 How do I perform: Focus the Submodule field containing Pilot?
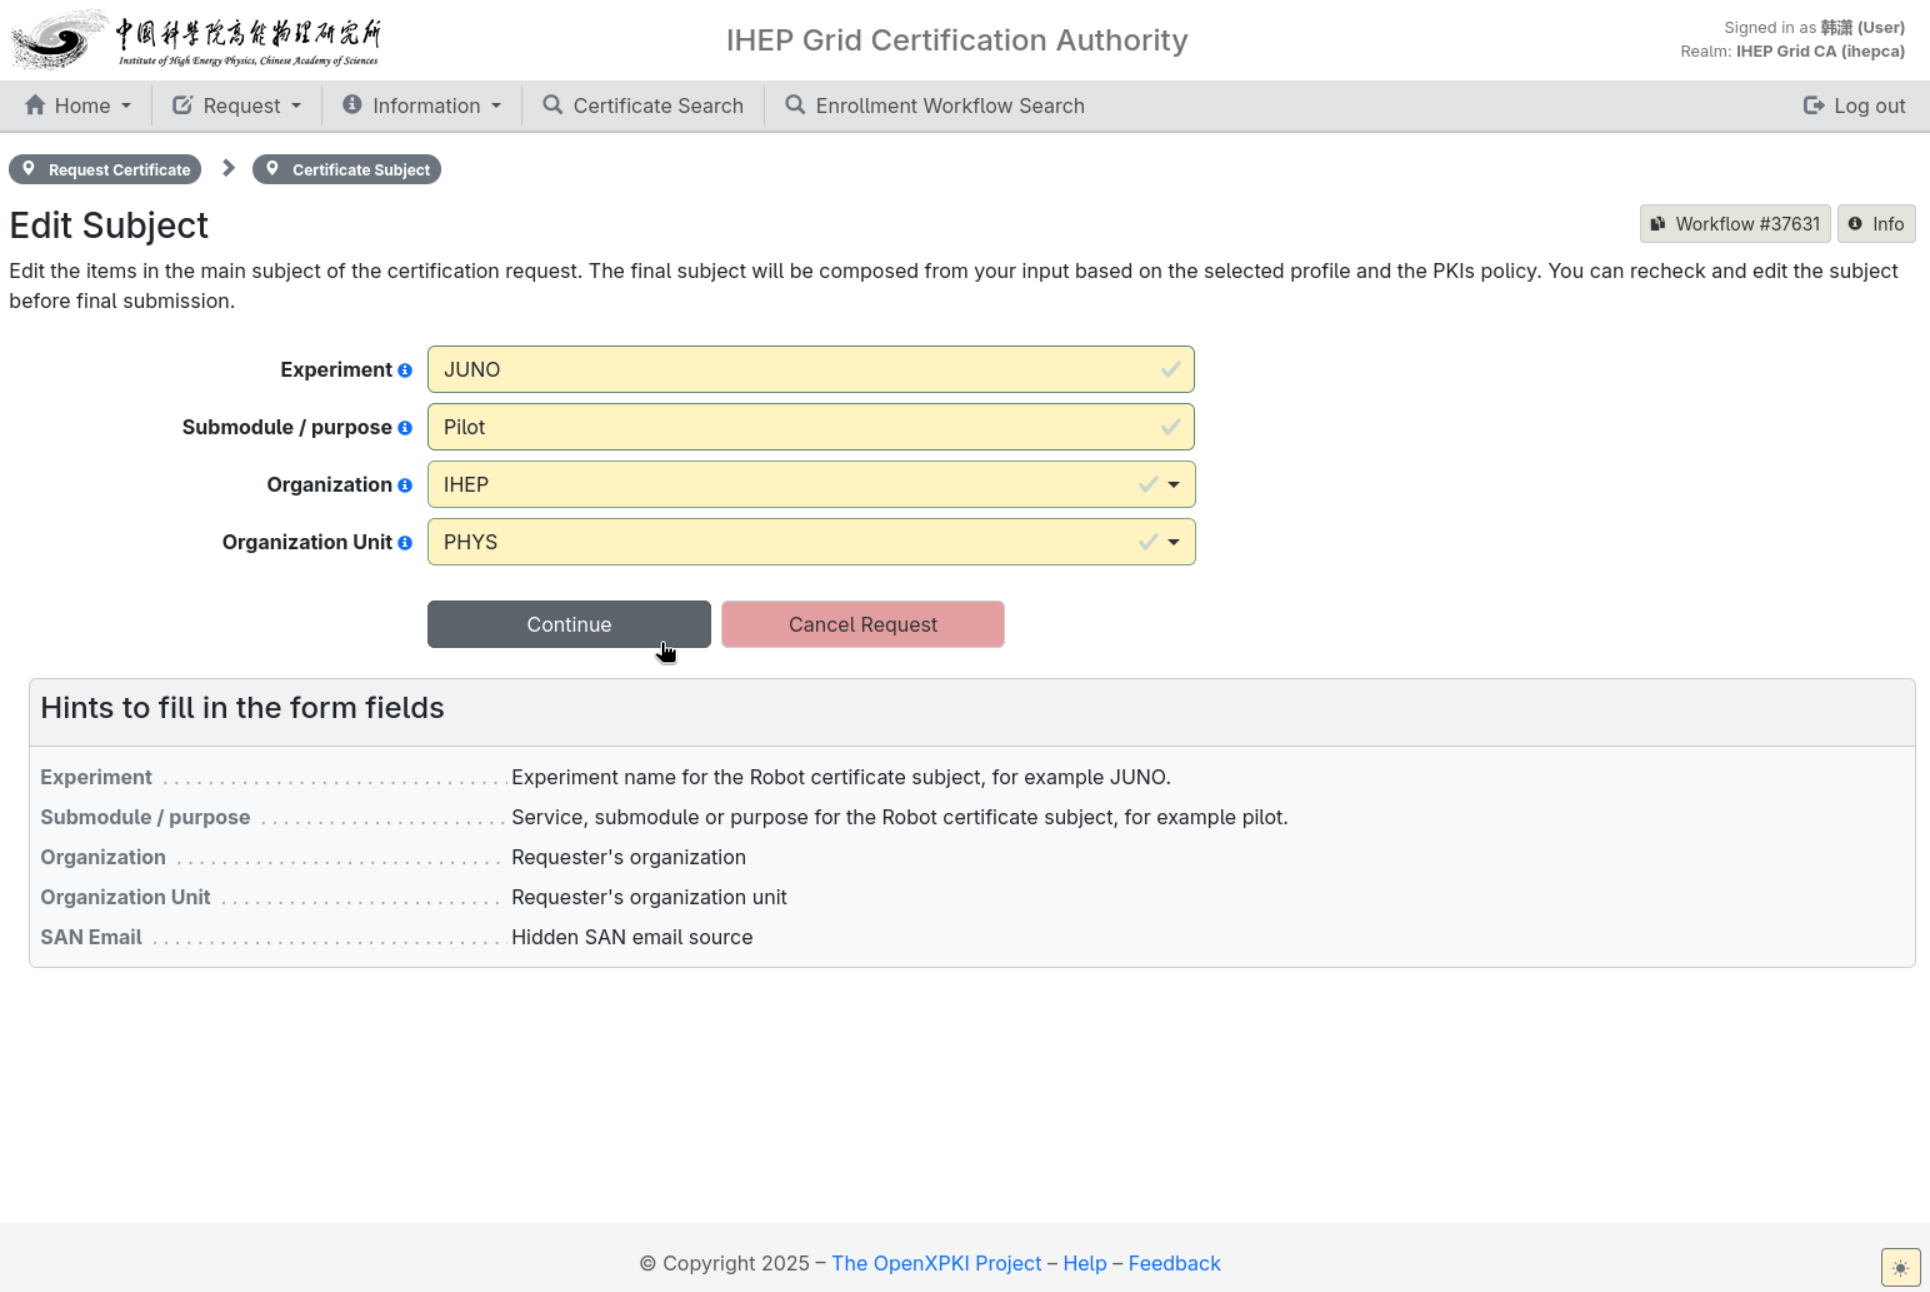[x=811, y=427]
